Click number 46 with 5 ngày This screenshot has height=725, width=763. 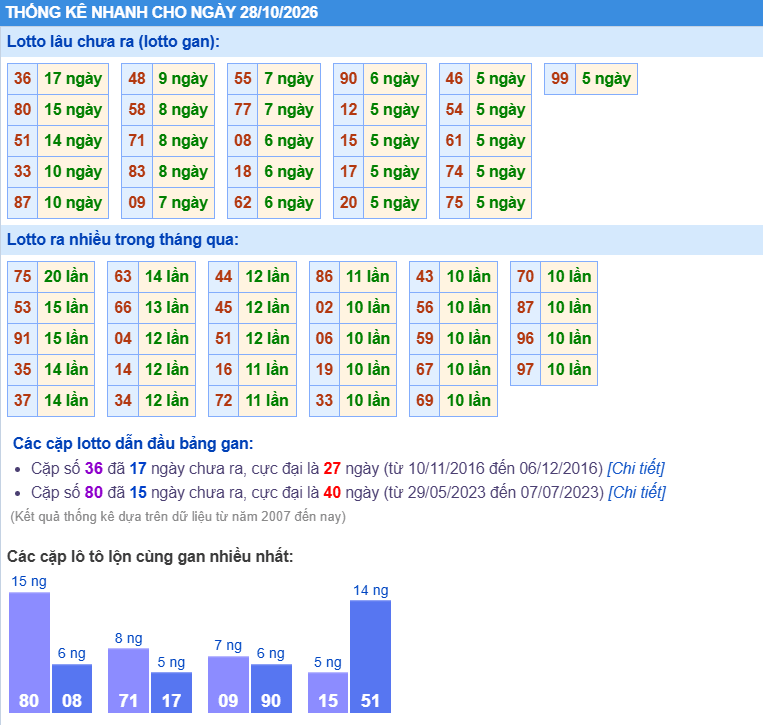click(x=454, y=78)
